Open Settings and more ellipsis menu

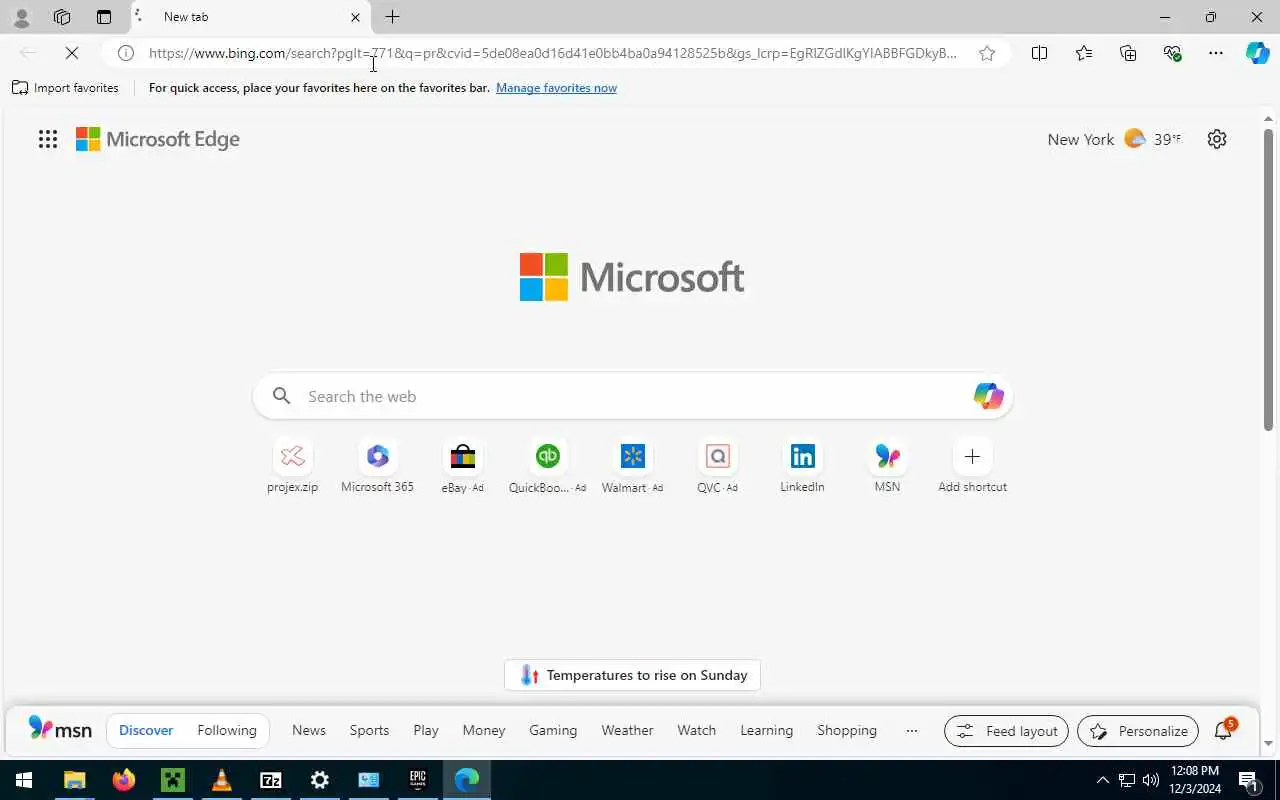click(x=1216, y=53)
